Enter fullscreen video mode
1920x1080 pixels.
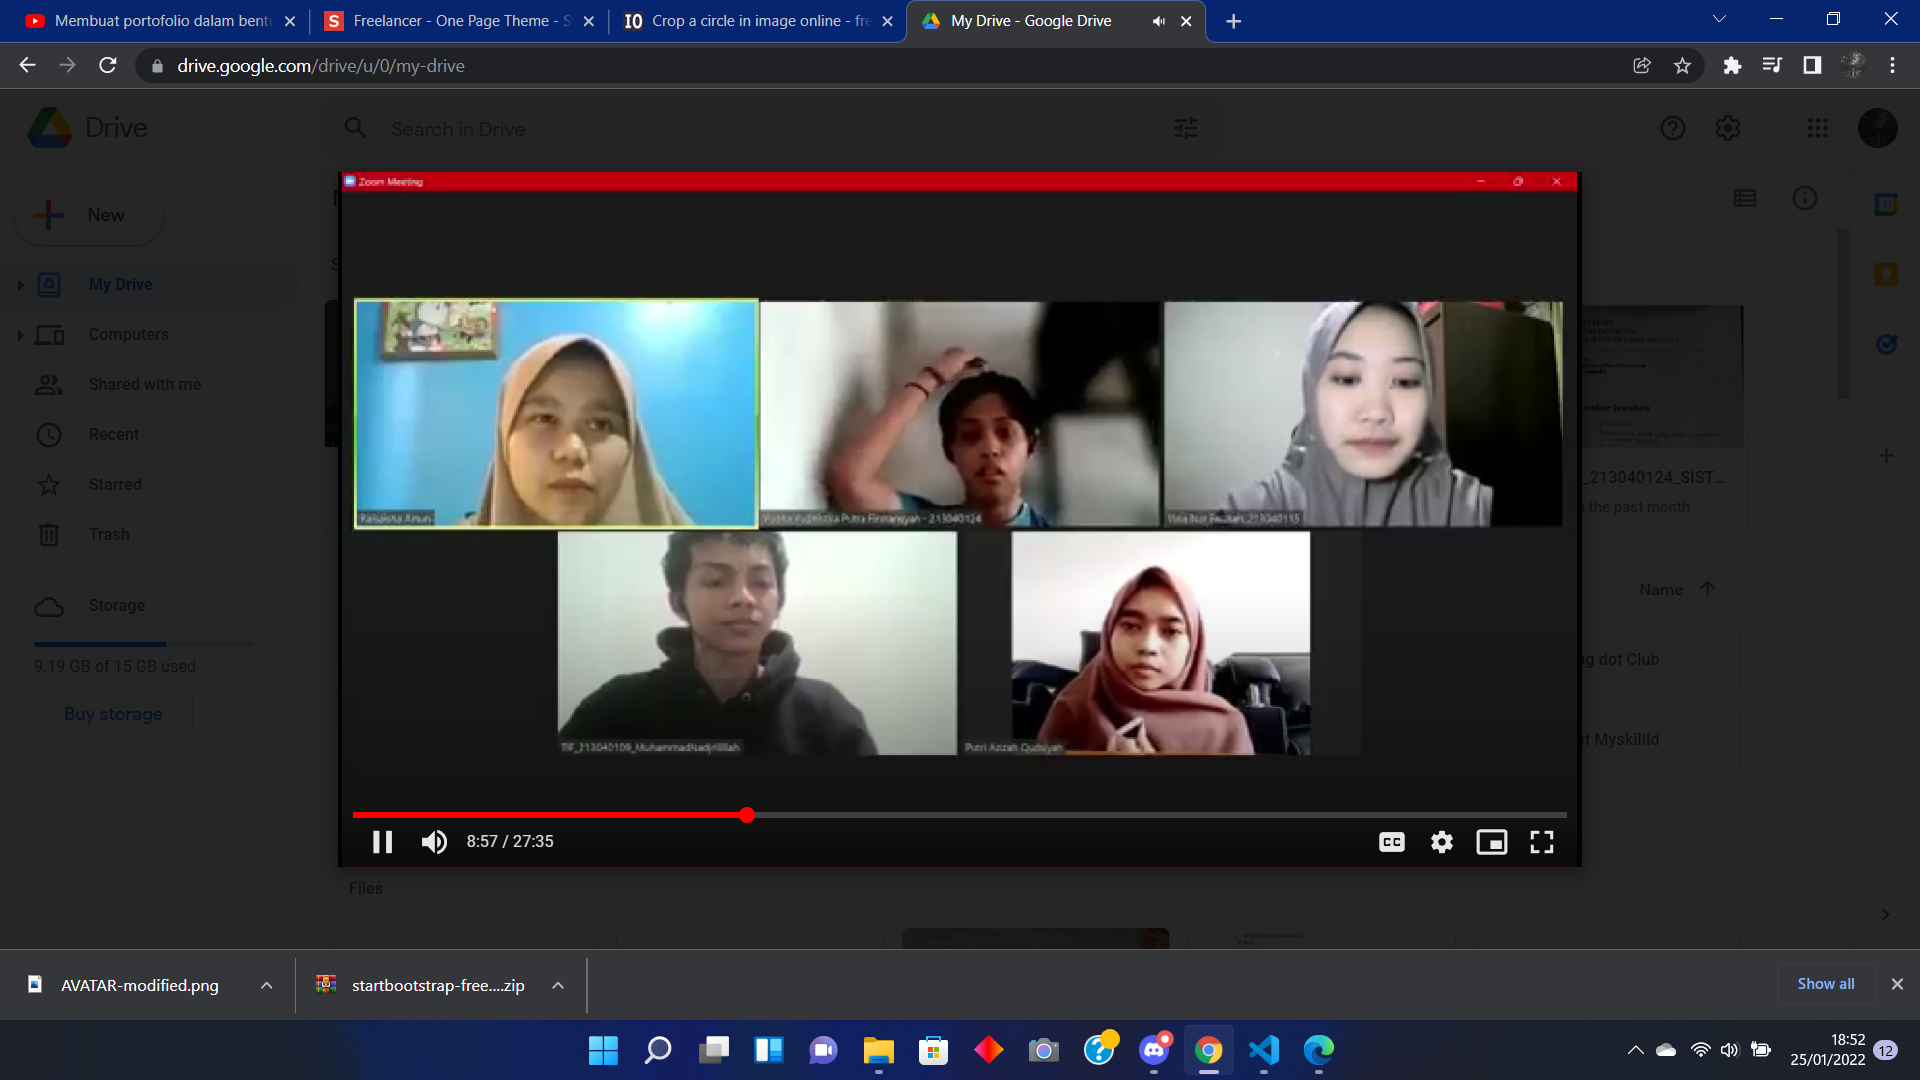coord(1542,842)
